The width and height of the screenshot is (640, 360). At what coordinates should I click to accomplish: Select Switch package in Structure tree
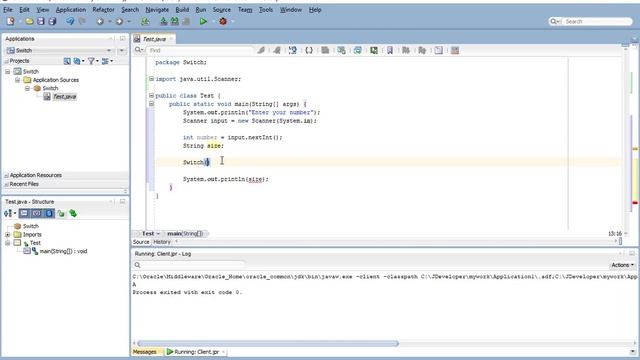(x=31, y=226)
